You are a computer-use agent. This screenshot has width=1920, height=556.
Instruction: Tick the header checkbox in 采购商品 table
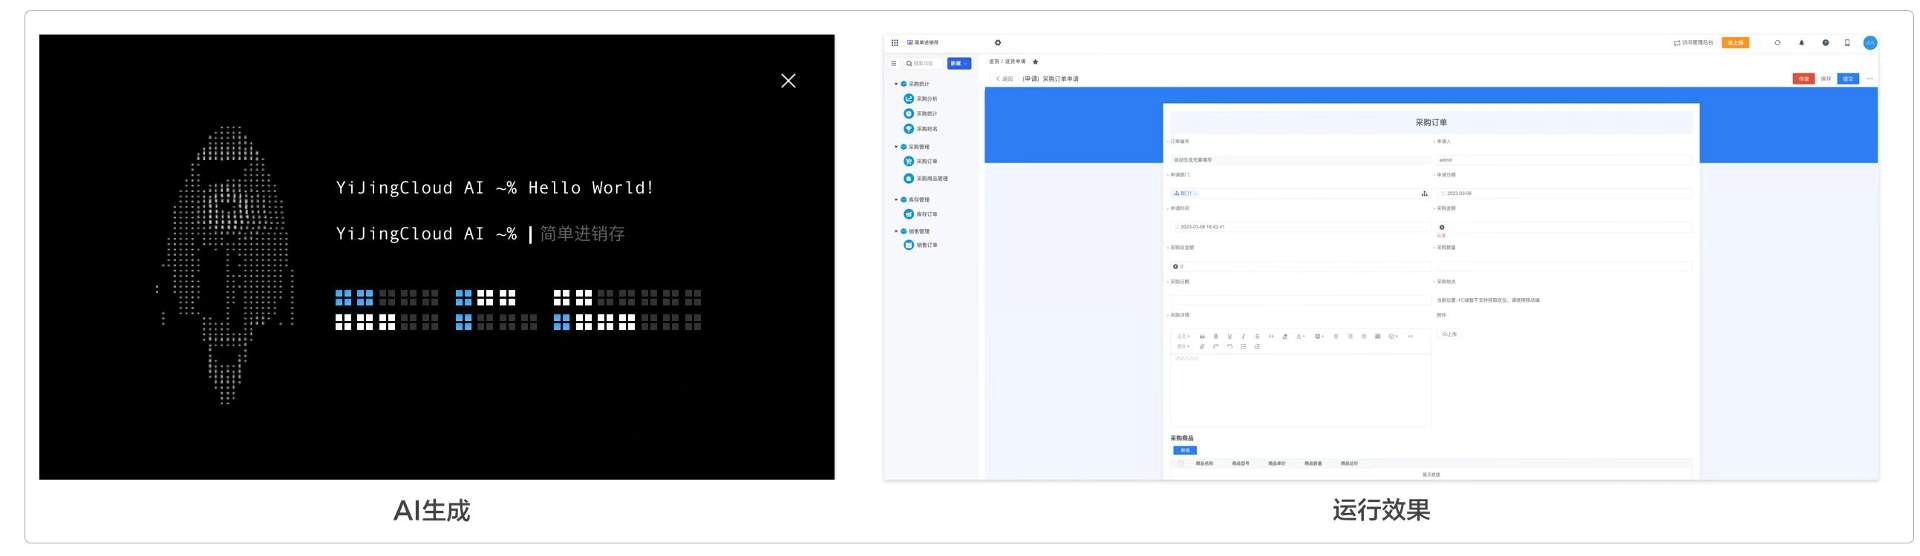click(x=1180, y=463)
